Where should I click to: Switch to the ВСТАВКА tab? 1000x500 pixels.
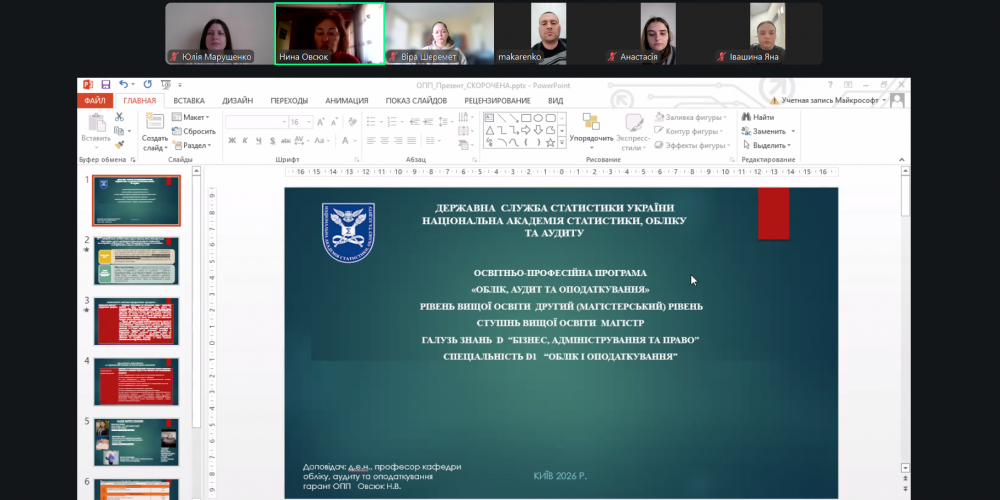(x=189, y=101)
